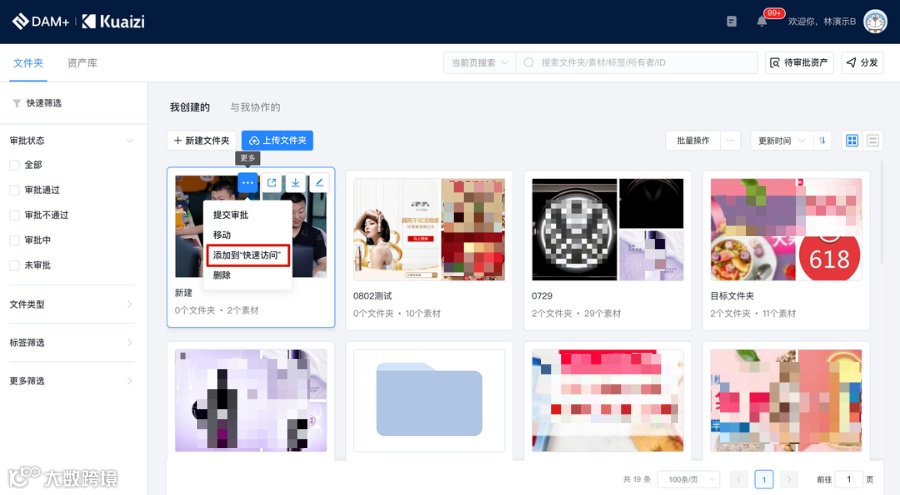Click the quick filter funnel icon
Viewport: 900px width, 495px height.
tap(17, 103)
